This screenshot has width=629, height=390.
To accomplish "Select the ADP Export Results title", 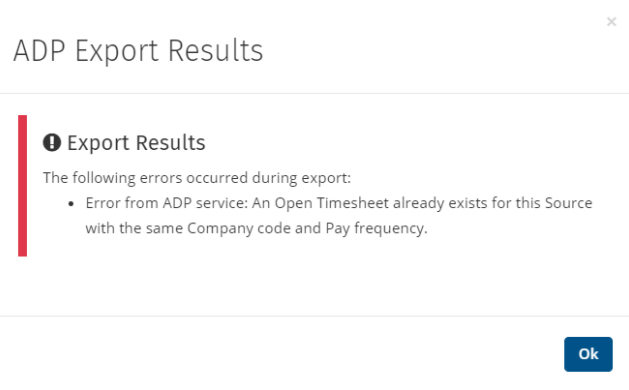I will coord(138,51).
